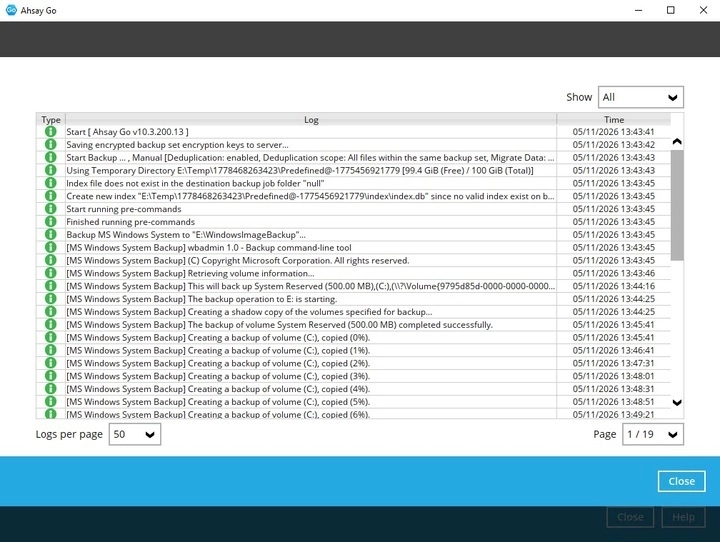This screenshot has width=720, height=542.
Task: Click the info icon for "copied (4%)" row
Action: coord(51,389)
